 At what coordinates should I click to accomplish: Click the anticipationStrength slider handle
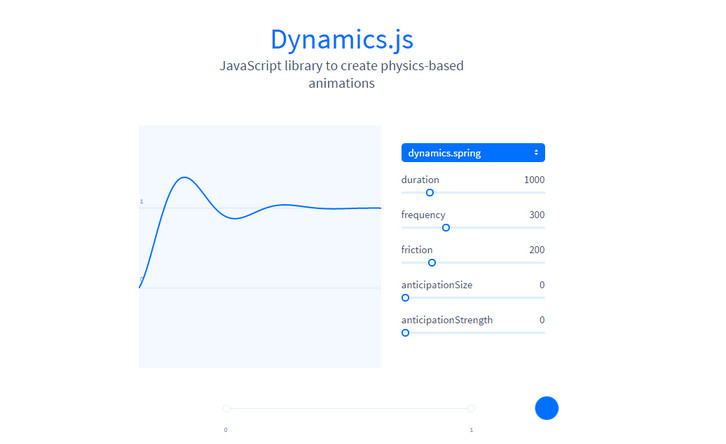pos(405,333)
